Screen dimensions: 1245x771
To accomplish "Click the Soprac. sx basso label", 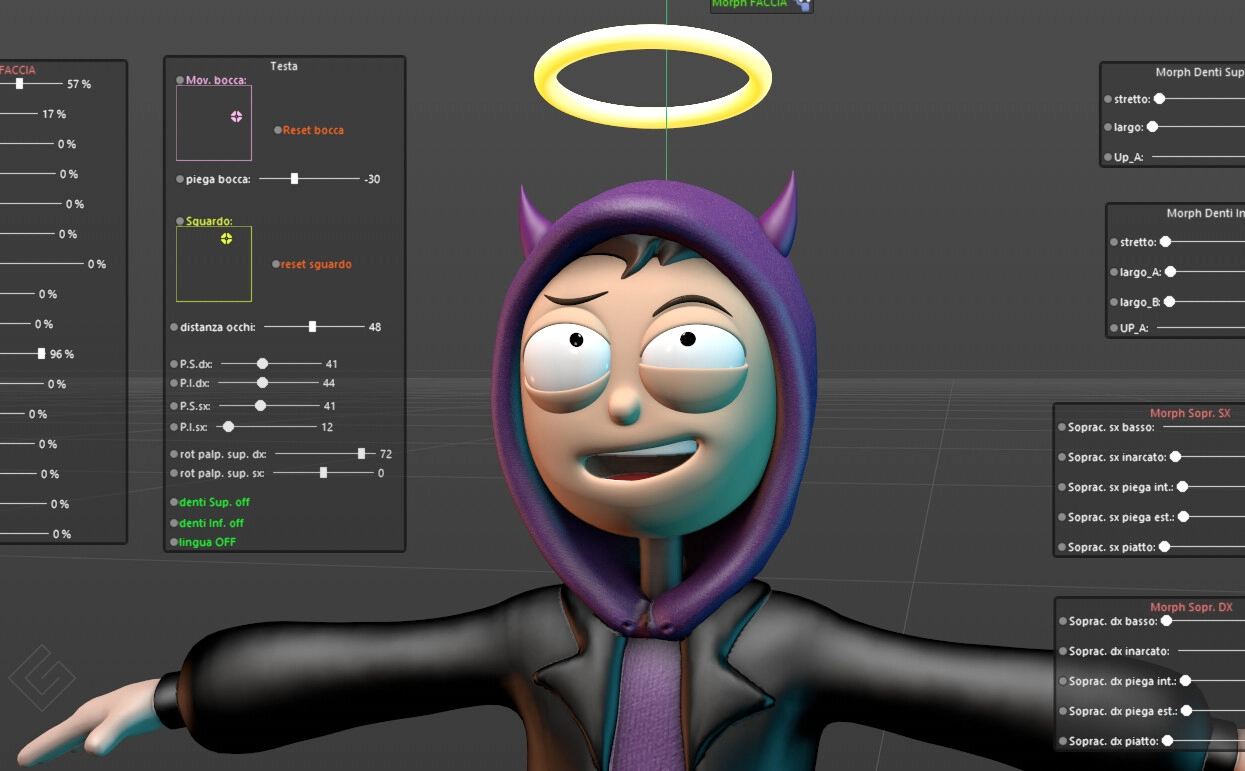I will (x=1111, y=427).
